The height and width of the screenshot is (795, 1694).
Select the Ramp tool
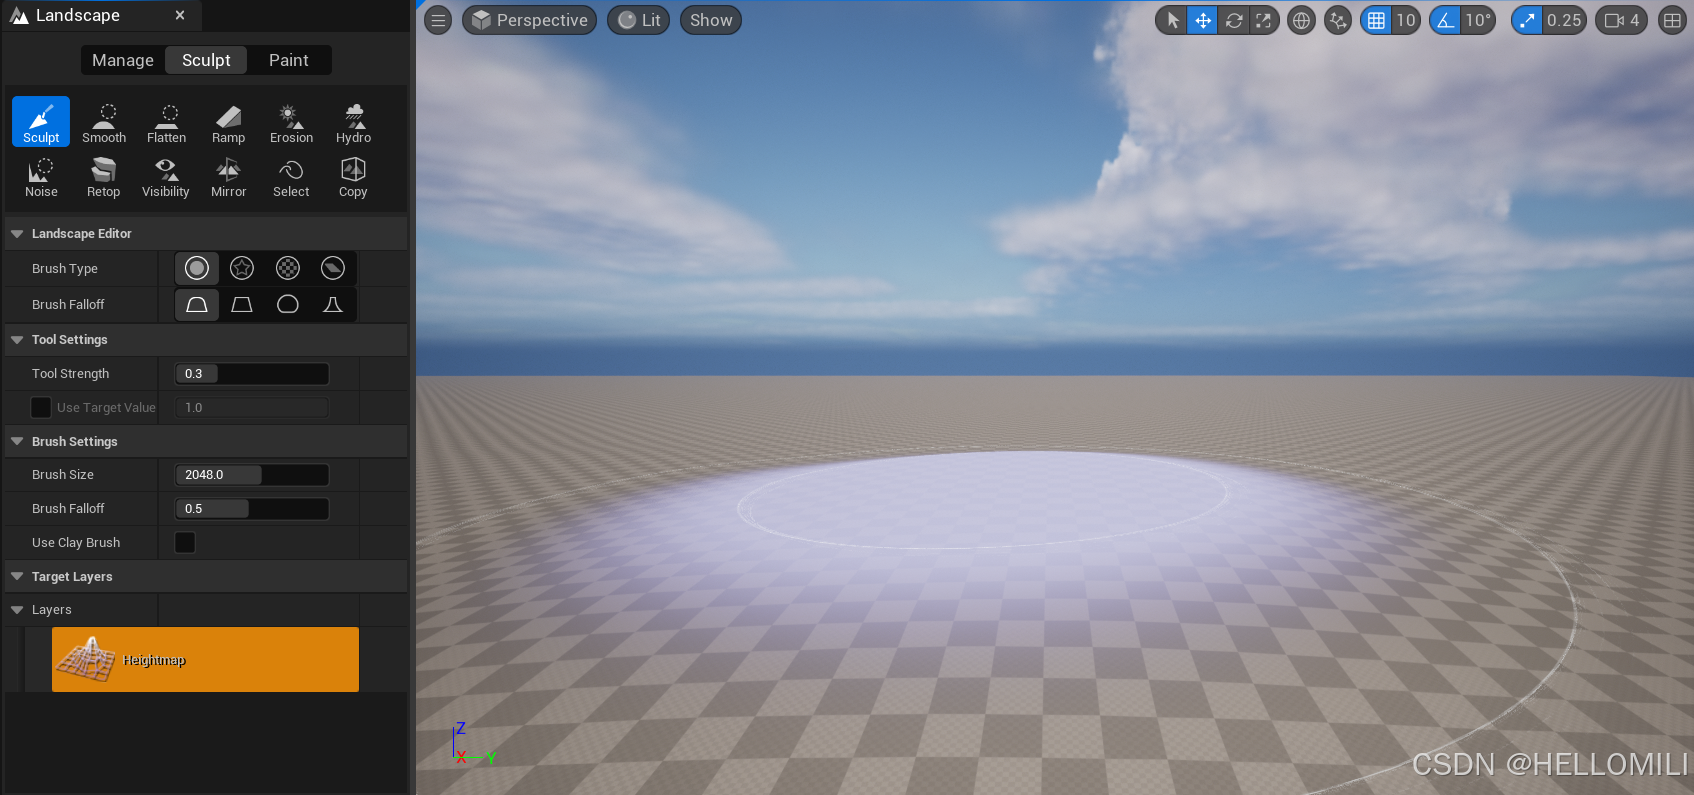[x=228, y=122]
